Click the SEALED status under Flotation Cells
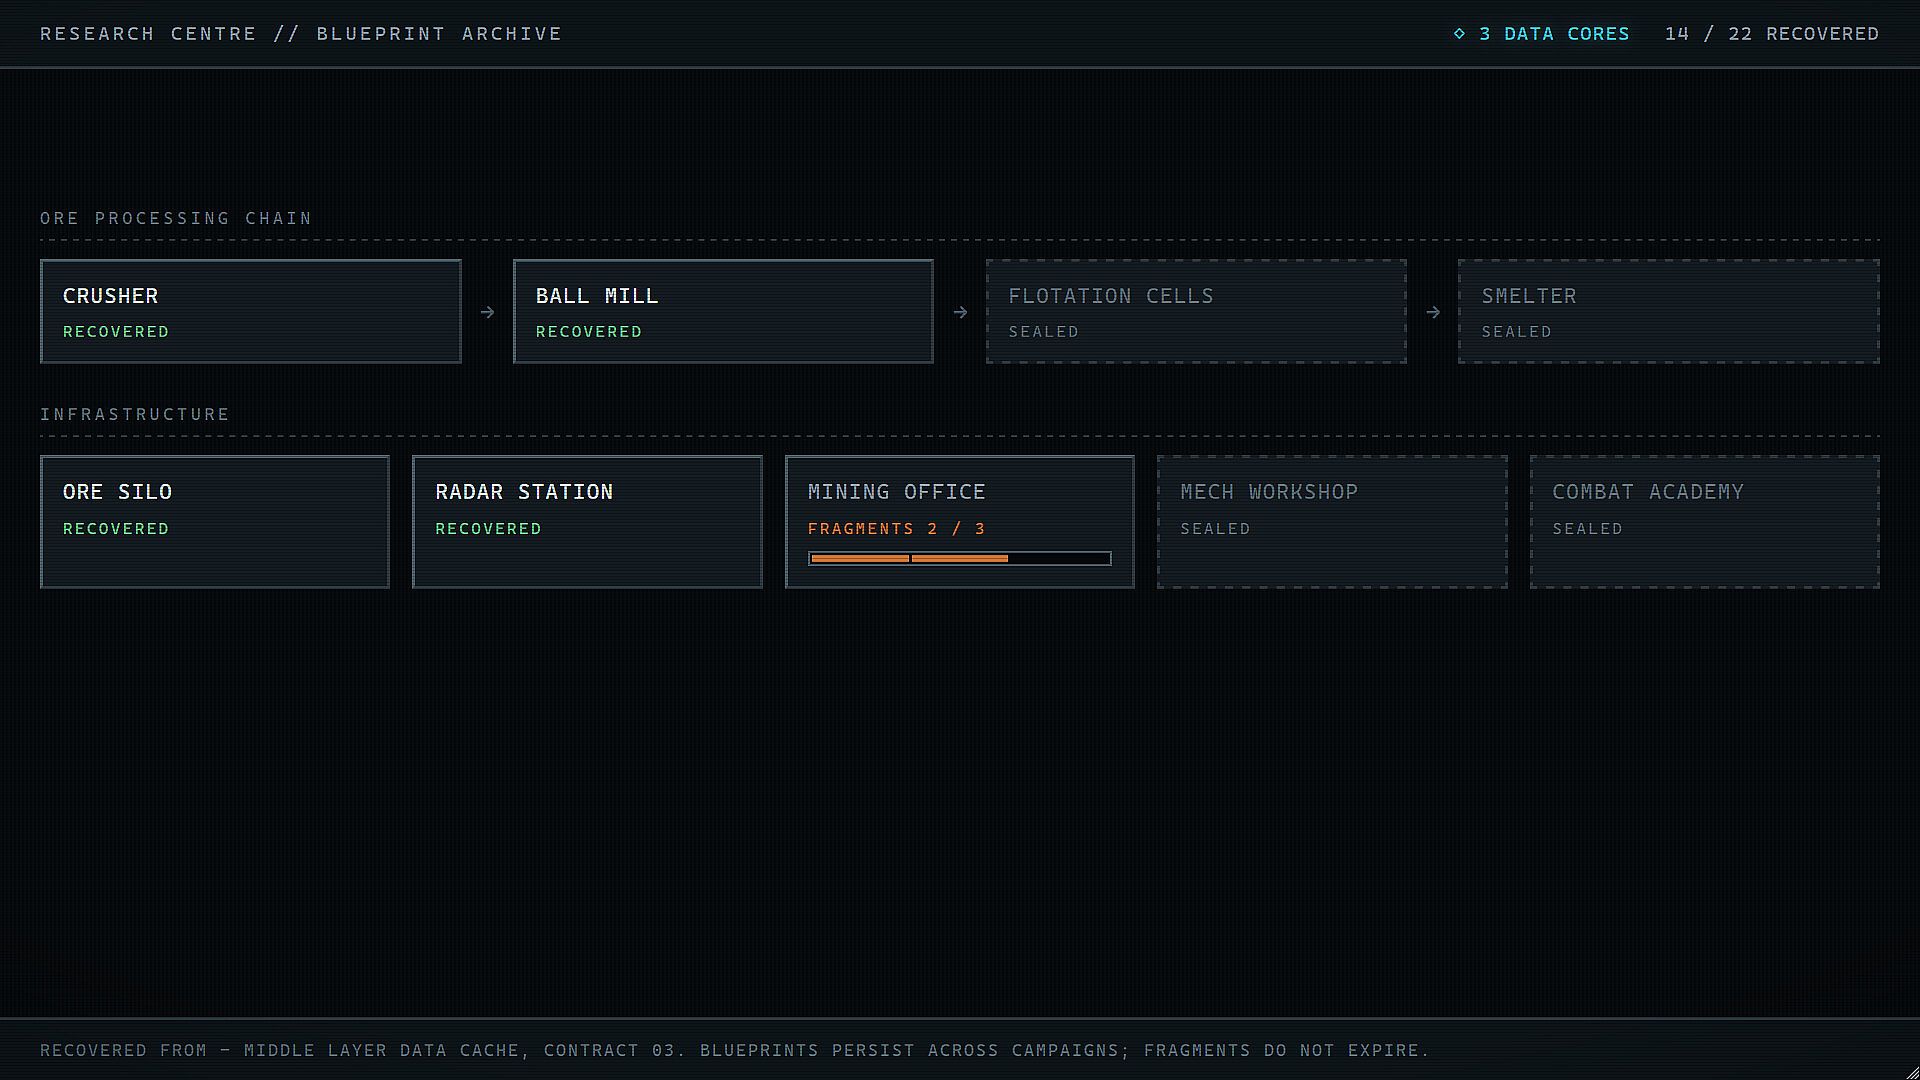 tap(1044, 331)
